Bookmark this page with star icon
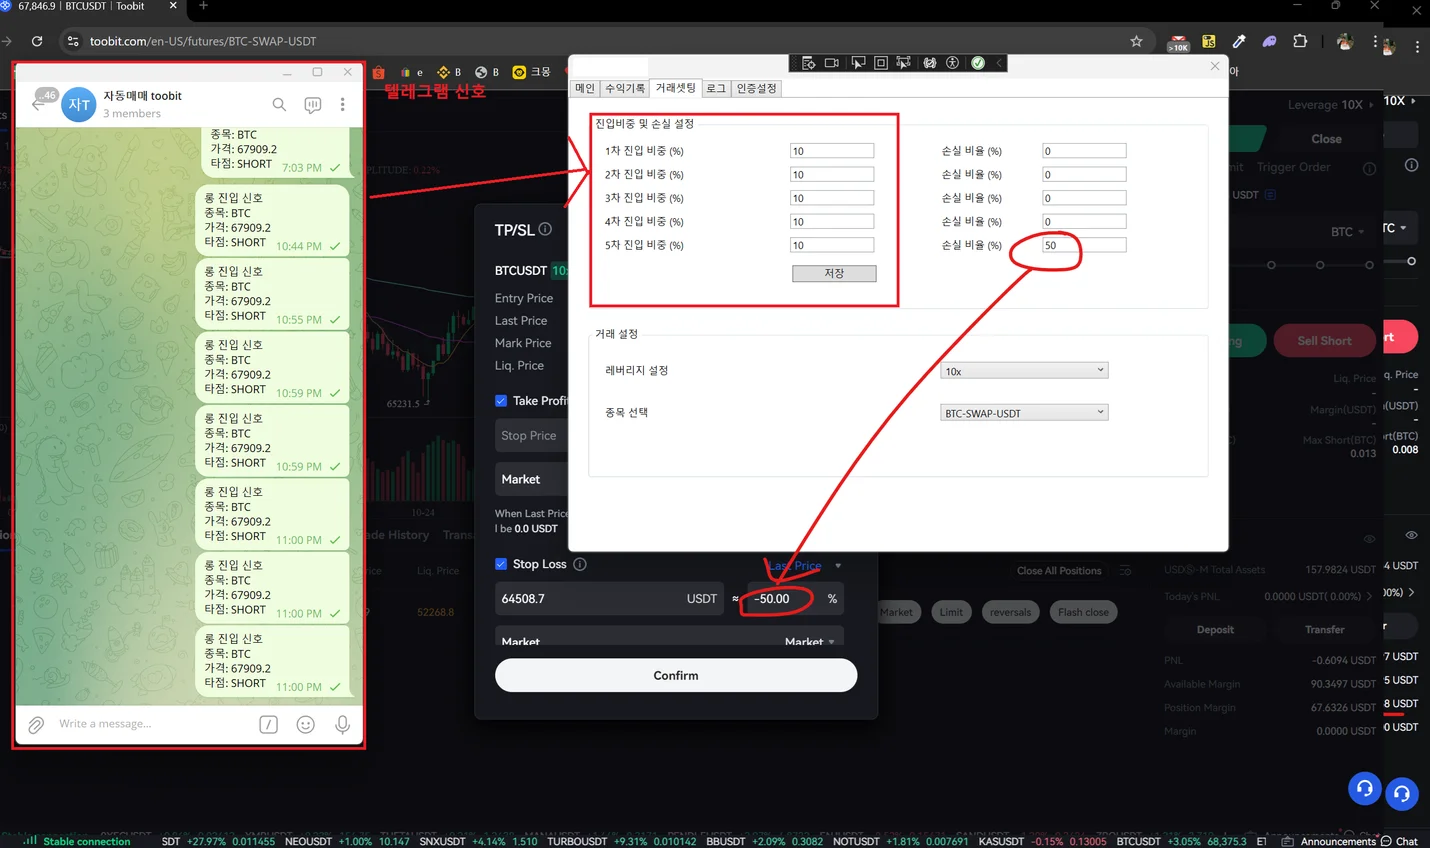1430x848 pixels. pos(1136,41)
